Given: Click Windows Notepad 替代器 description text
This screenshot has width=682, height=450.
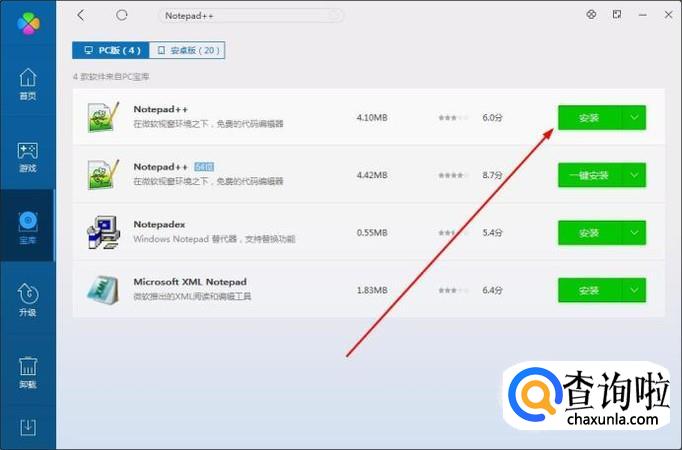Looking at the screenshot, I should (x=214, y=239).
